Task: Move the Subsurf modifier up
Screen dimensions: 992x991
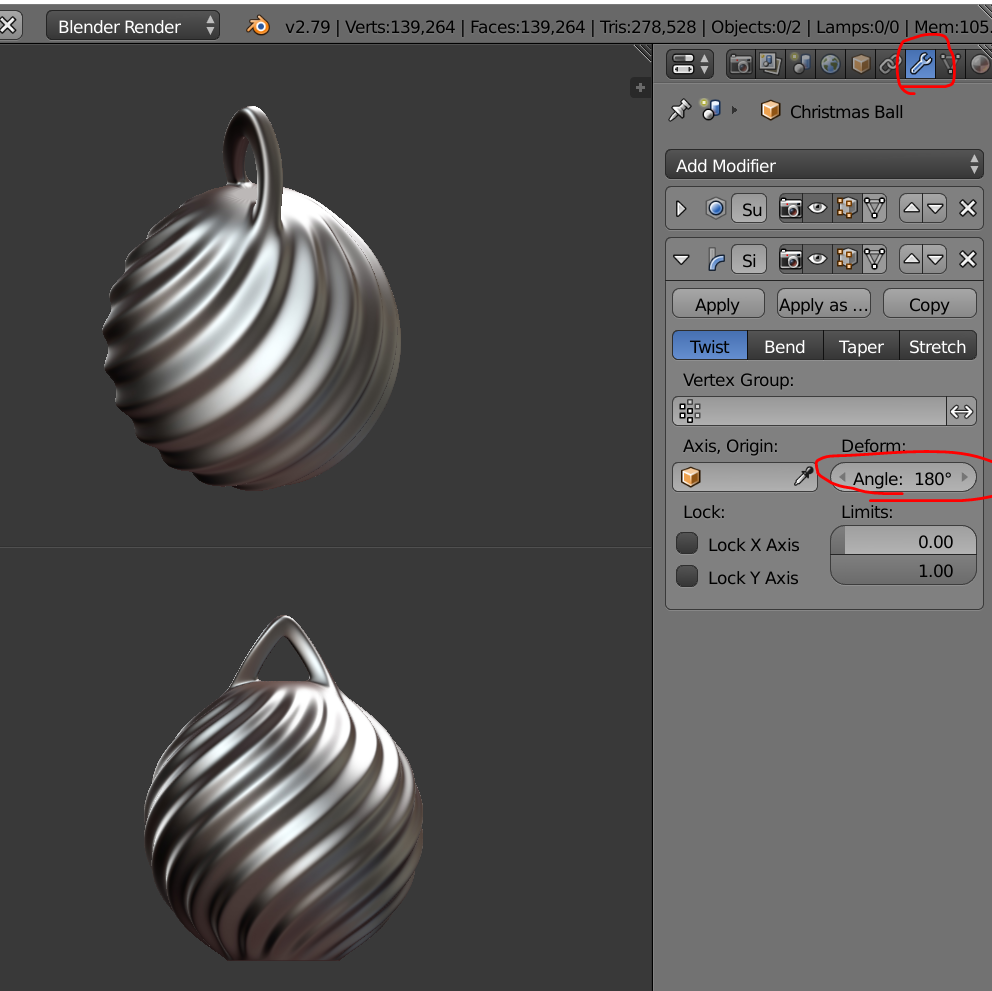Action: click(x=911, y=208)
